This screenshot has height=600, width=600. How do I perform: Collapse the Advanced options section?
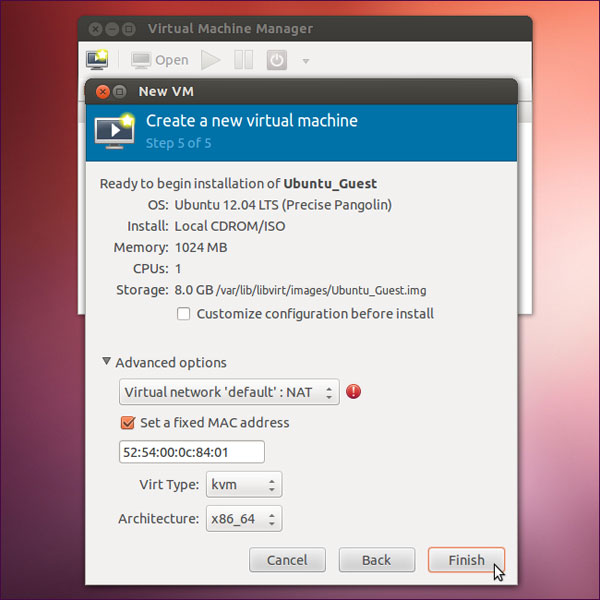pyautogui.click(x=106, y=361)
